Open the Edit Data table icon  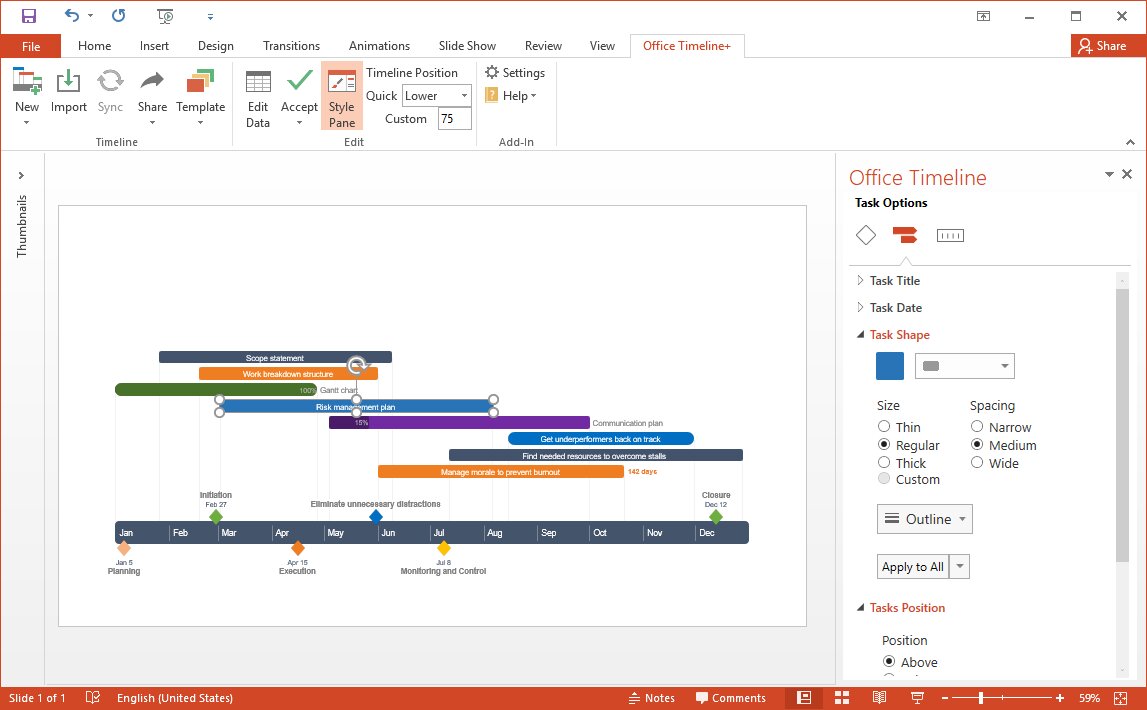tap(258, 83)
